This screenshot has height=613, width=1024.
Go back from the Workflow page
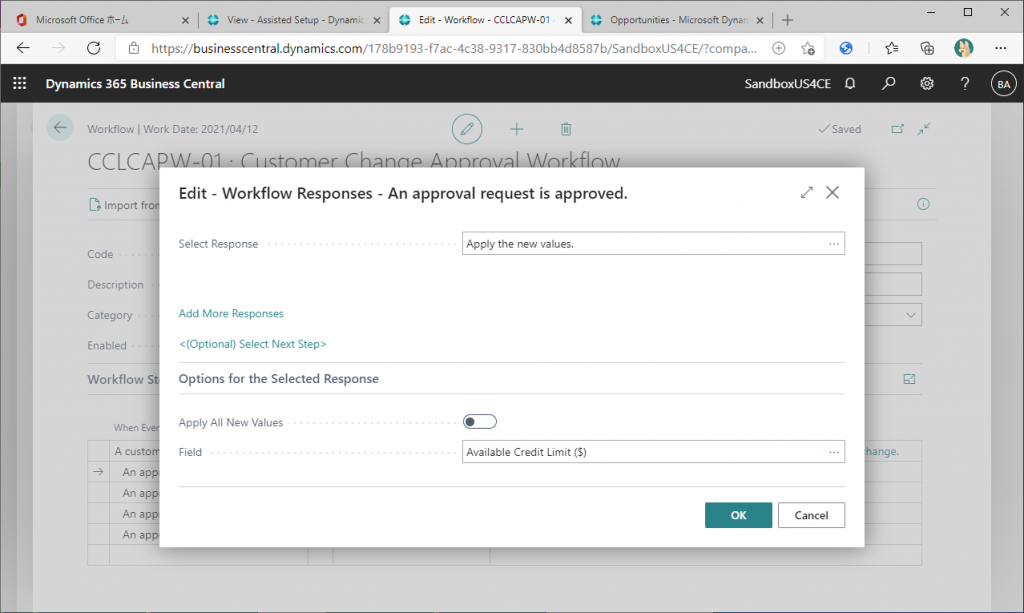point(59,128)
